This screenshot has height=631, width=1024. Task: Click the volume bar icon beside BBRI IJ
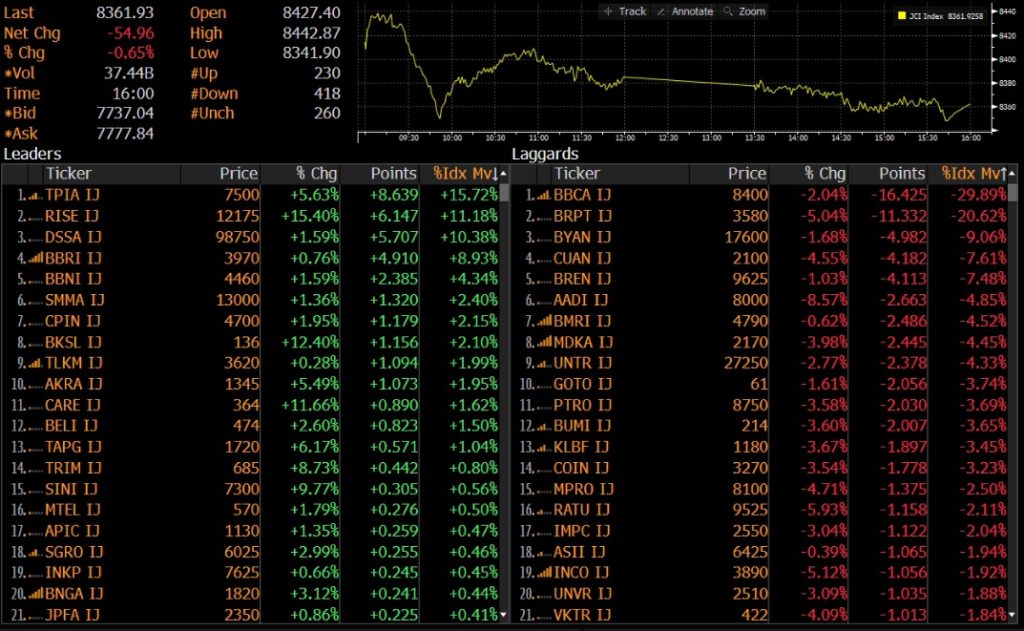(x=35, y=258)
